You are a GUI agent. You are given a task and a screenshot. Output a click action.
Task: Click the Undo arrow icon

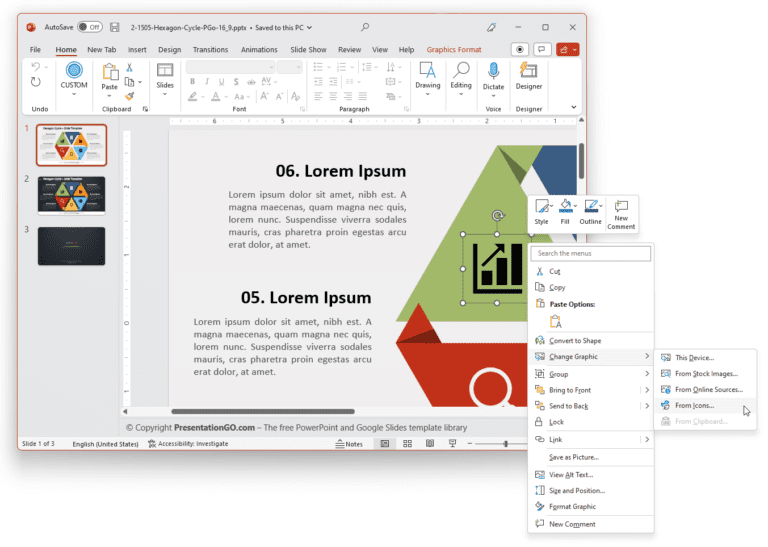coord(35,67)
